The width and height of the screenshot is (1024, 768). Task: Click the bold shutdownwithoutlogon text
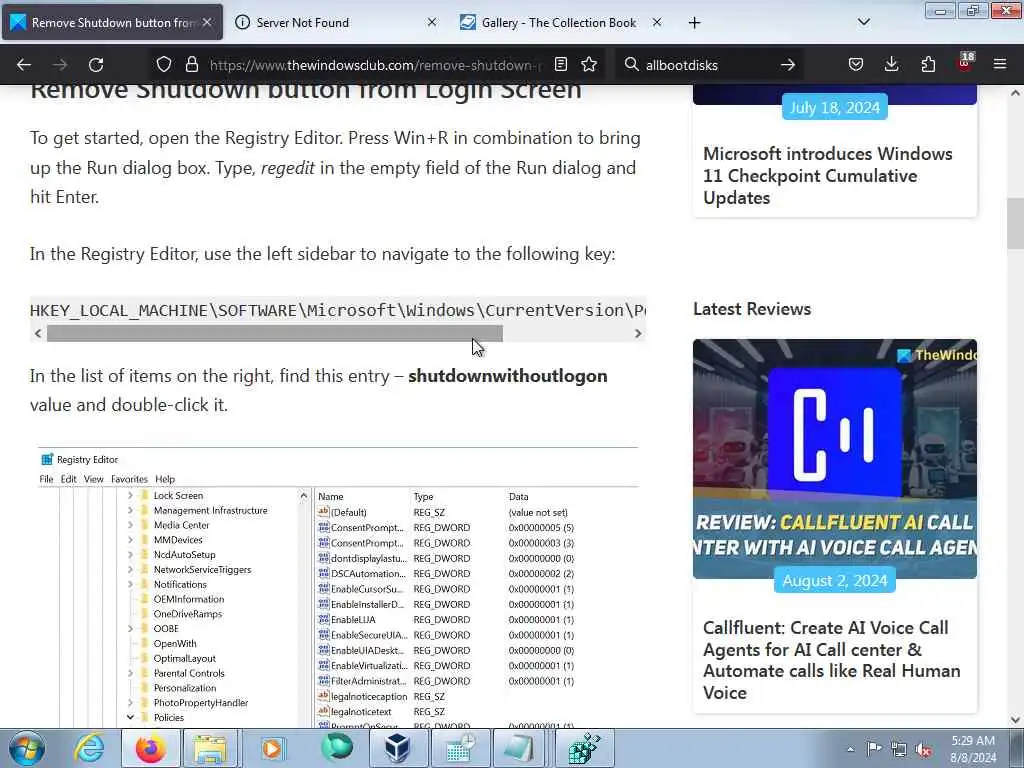507,376
